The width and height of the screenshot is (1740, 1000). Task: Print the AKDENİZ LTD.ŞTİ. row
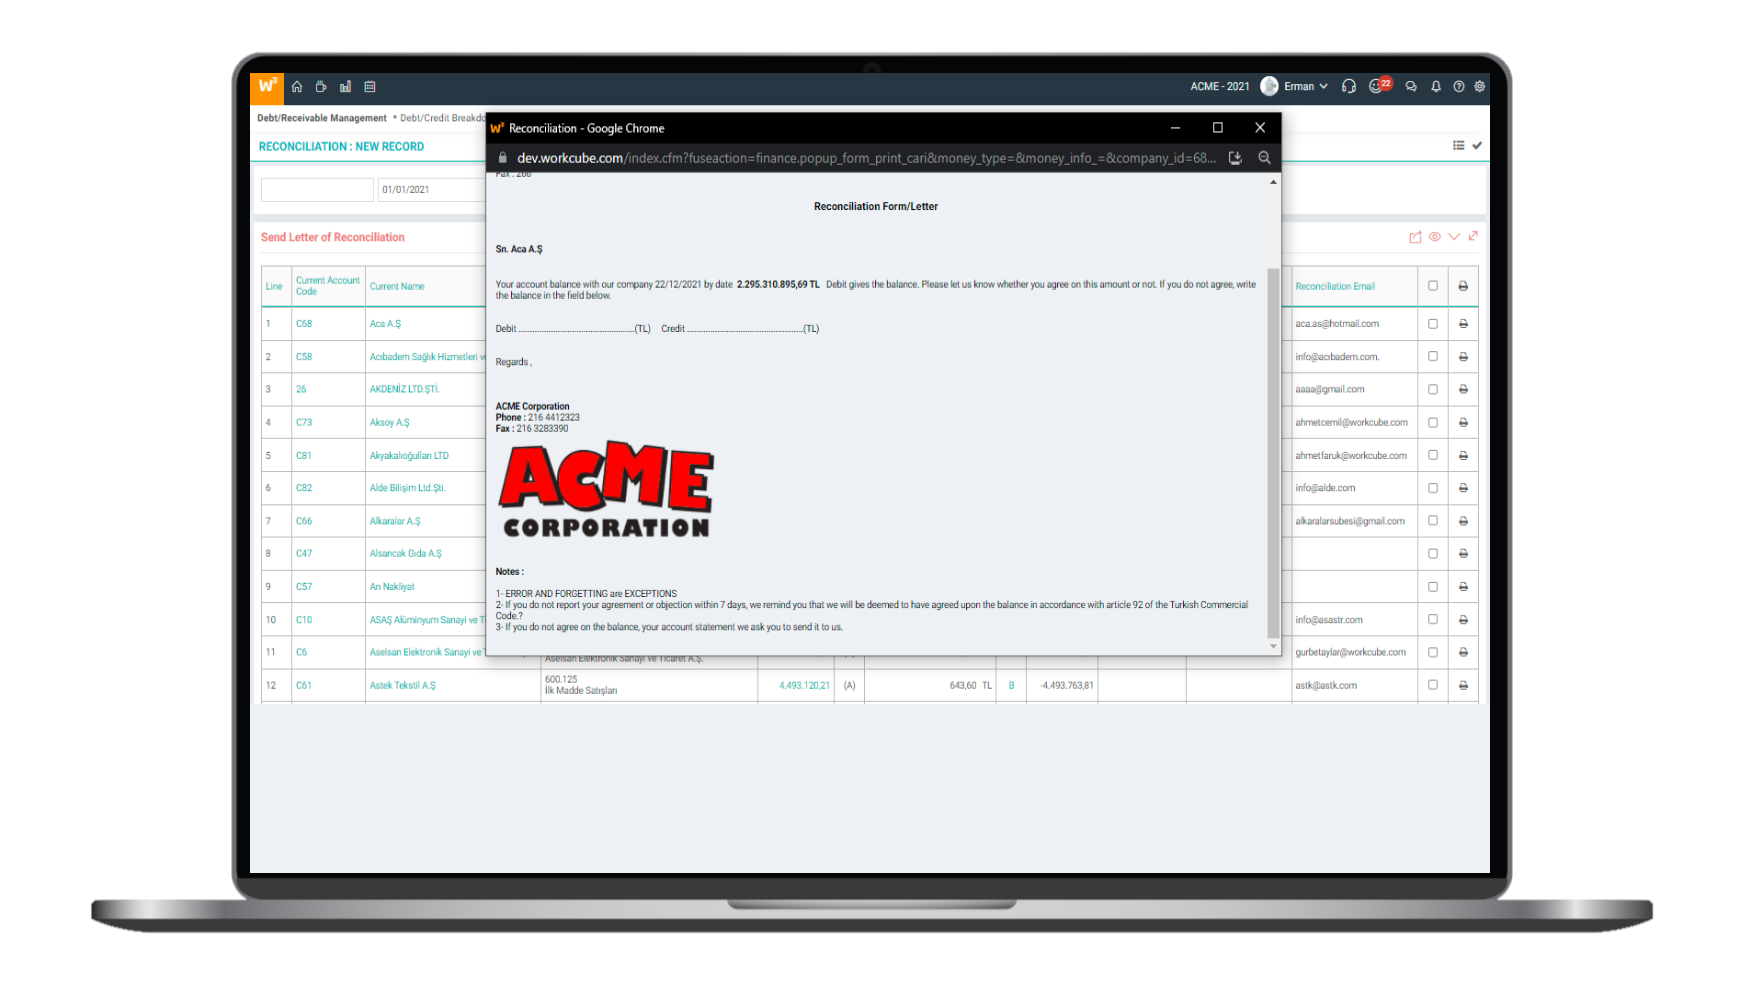pyautogui.click(x=1463, y=390)
